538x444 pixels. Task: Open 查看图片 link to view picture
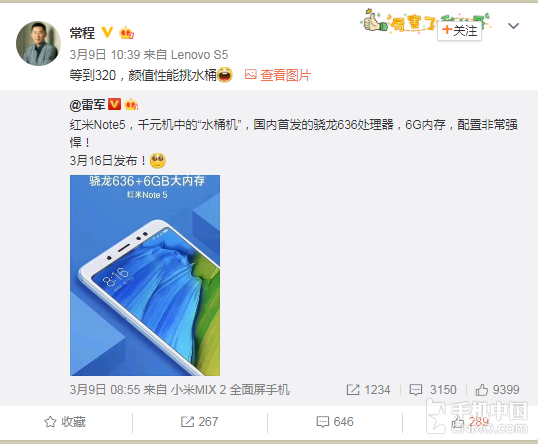click(x=285, y=75)
